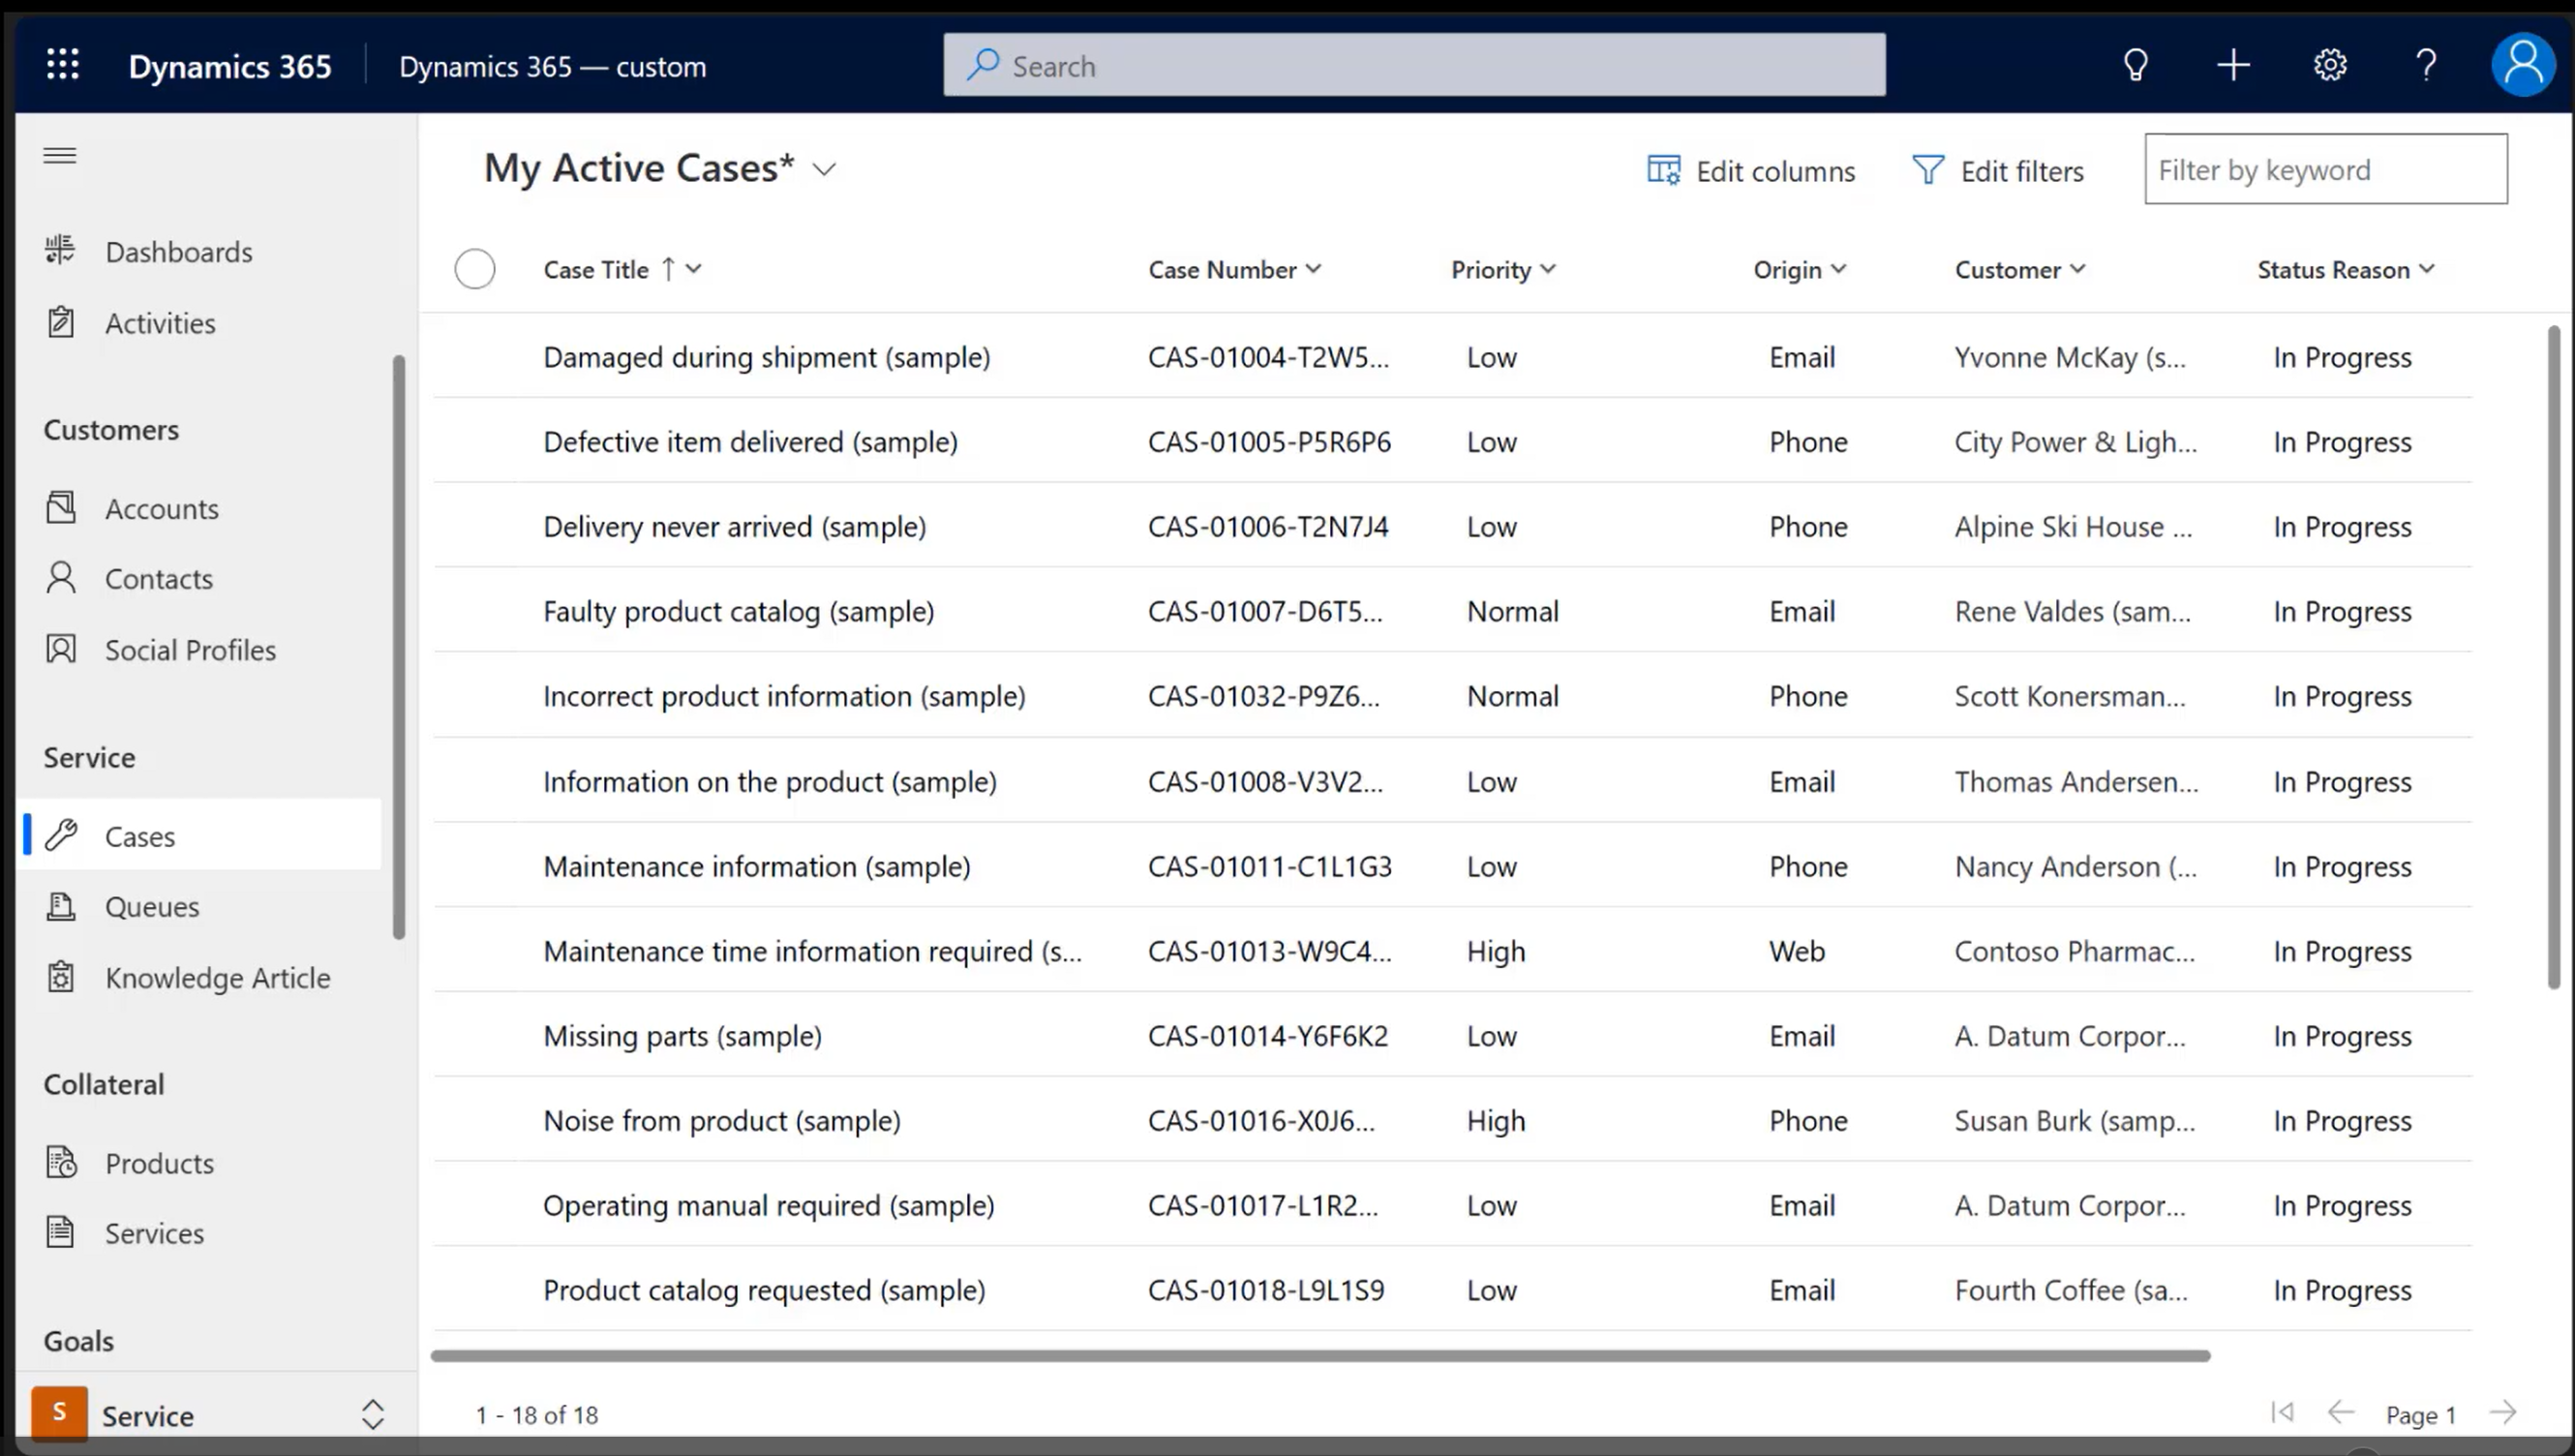Click Activities menu item in sidebar
Screen dimensions: 2575x1456
[161, 320]
